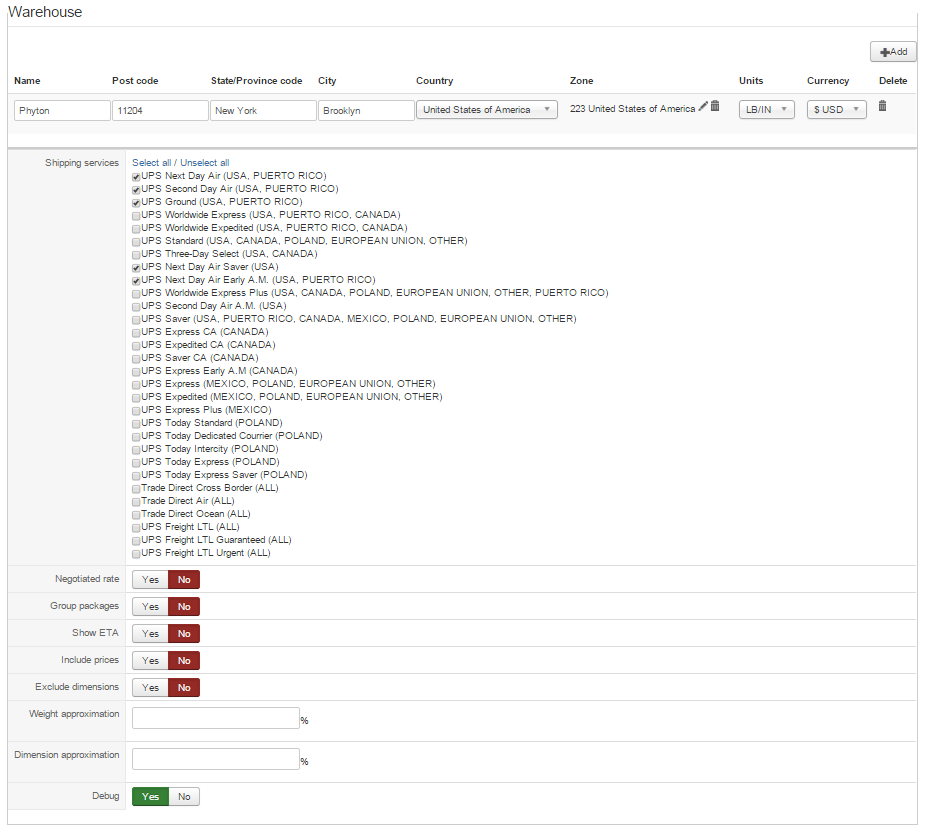Click No for Exclude dimensions

pos(184,688)
